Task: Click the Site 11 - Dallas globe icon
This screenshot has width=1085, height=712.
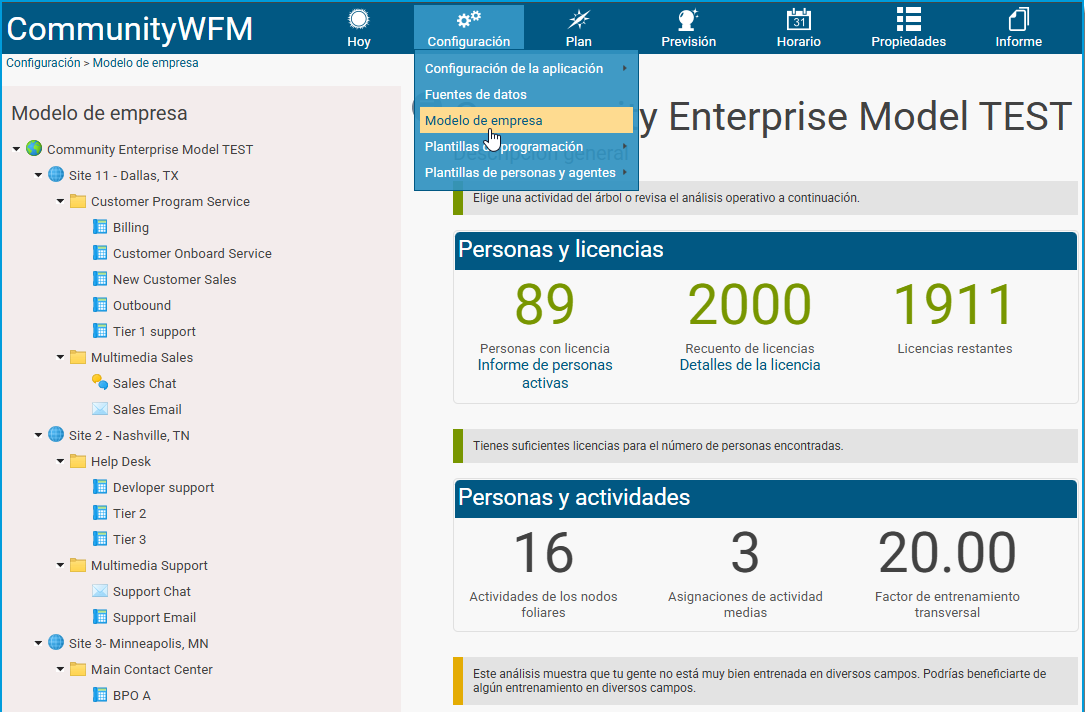Action: coord(56,174)
